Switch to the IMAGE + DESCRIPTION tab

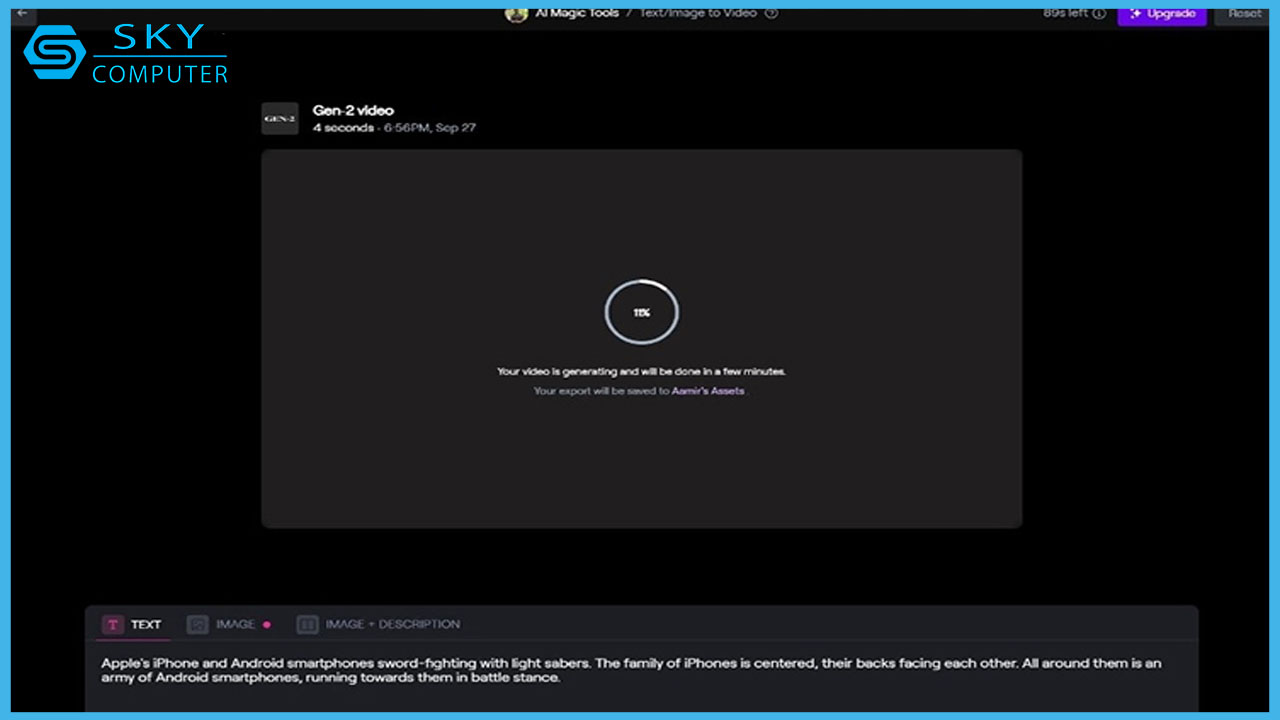[392, 624]
